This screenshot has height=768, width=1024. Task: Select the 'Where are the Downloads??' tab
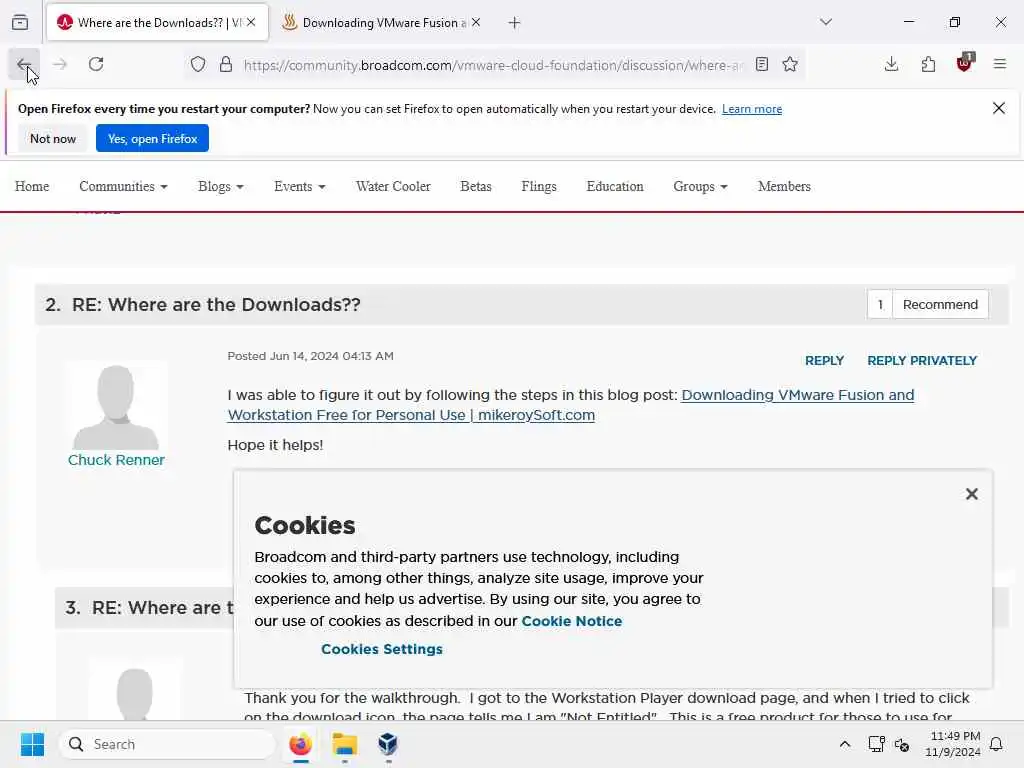pos(157,23)
